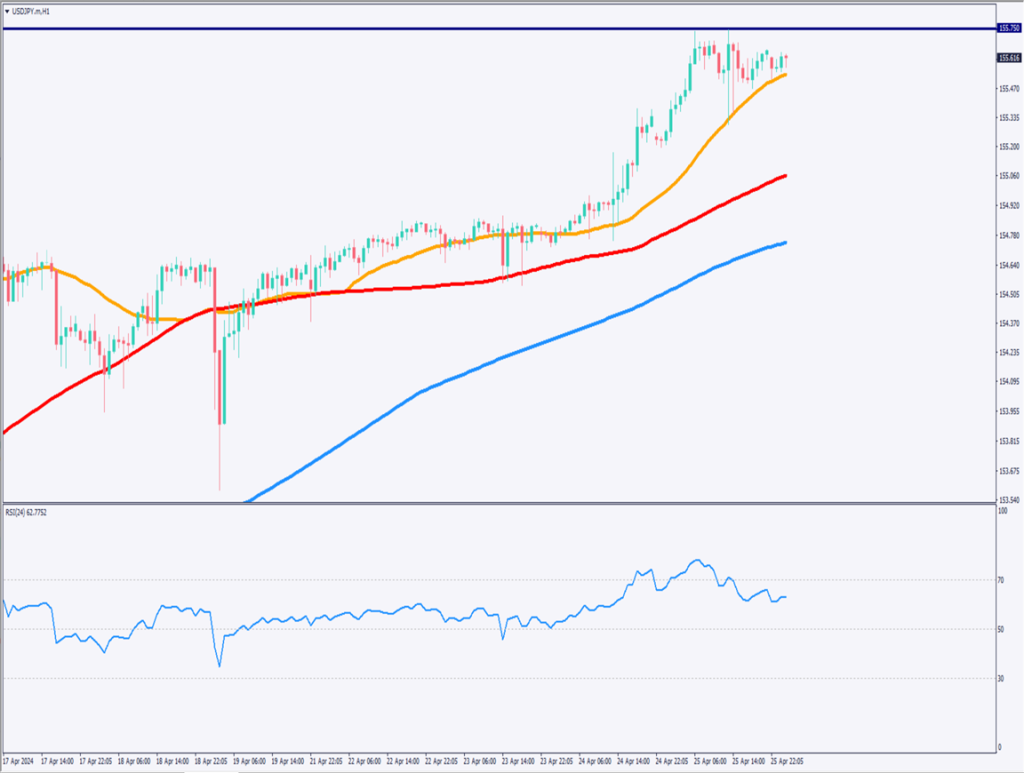The width and height of the screenshot is (1024, 773).
Task: Click the 155.750 price tag on axis
Action: [x=1009, y=29]
